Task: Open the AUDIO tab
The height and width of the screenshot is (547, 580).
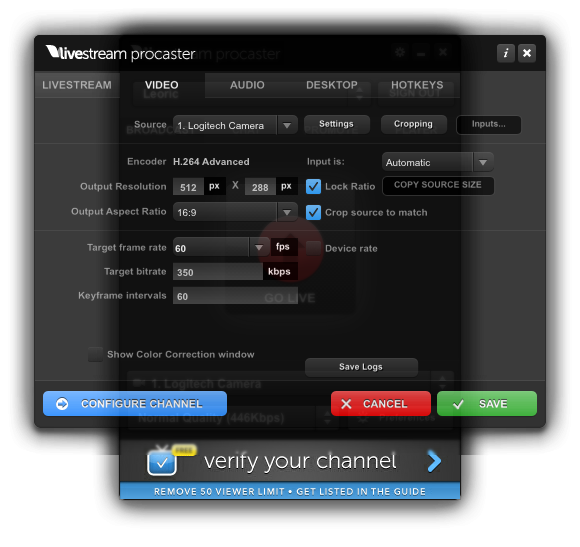Action: (247, 85)
